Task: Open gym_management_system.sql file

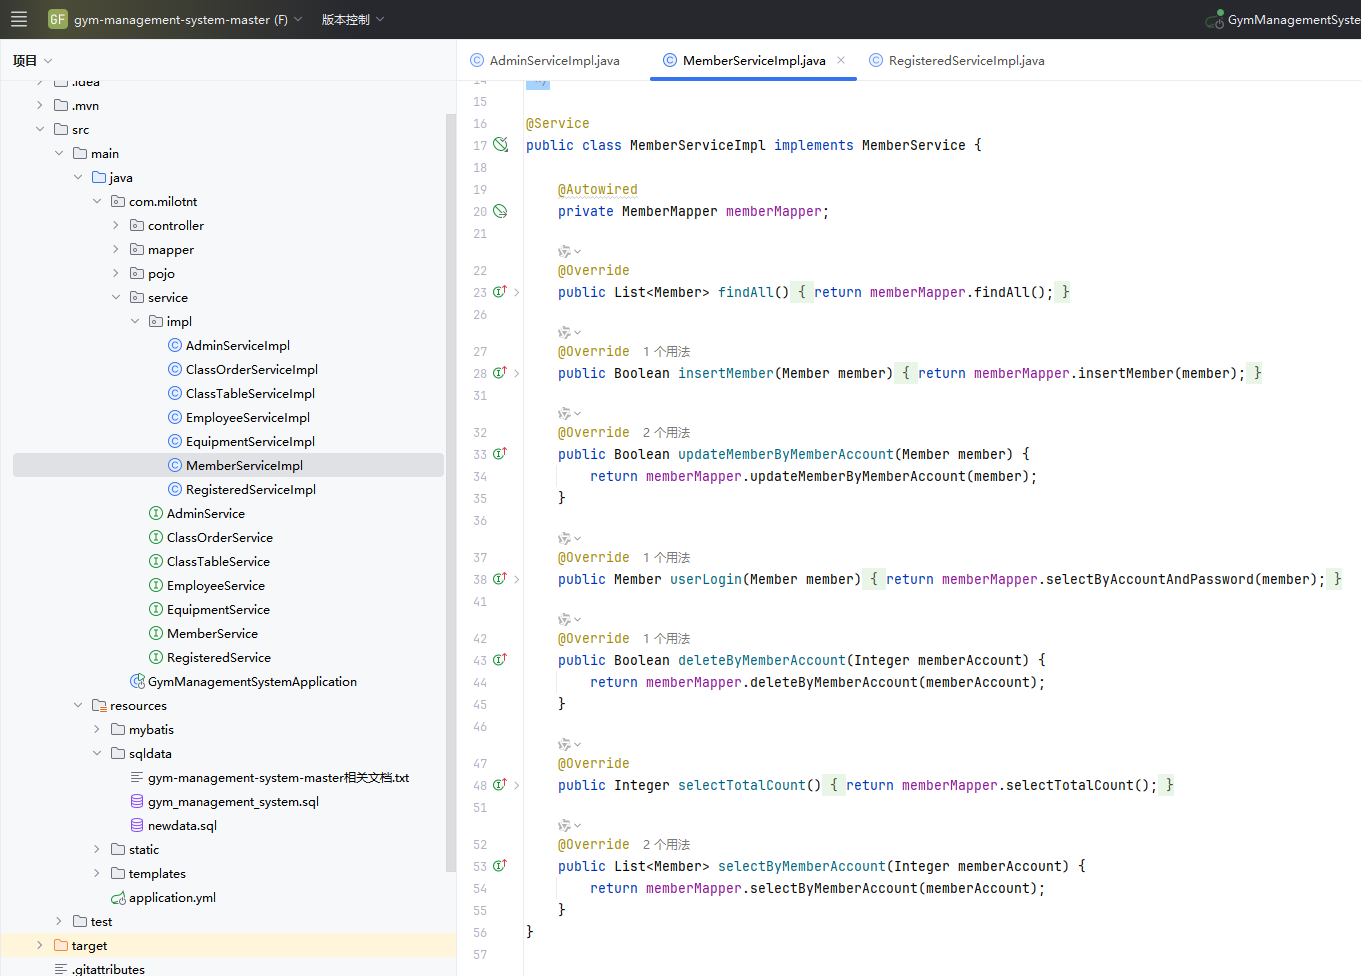Action: tap(224, 801)
